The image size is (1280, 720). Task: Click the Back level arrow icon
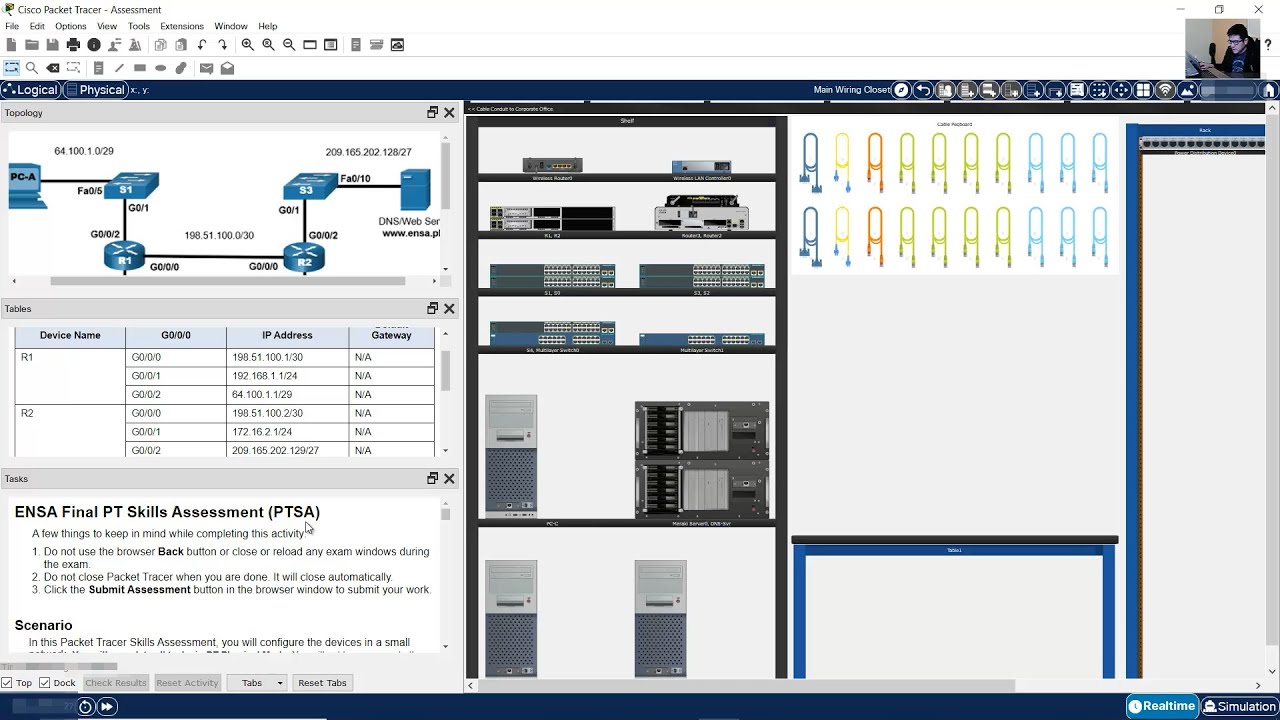[923, 90]
